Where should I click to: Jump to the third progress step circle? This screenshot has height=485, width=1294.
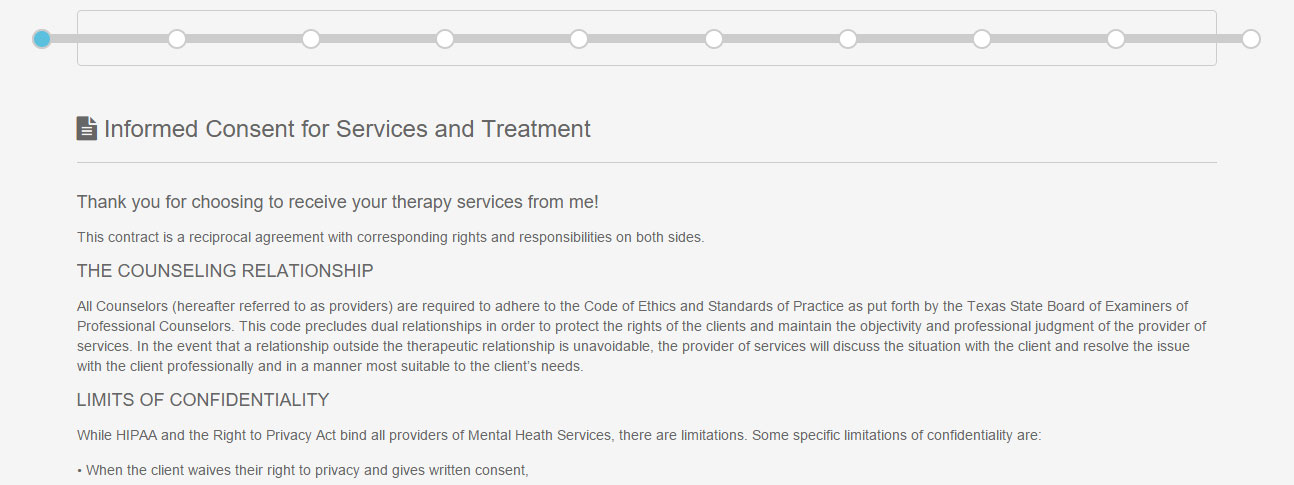pos(311,39)
